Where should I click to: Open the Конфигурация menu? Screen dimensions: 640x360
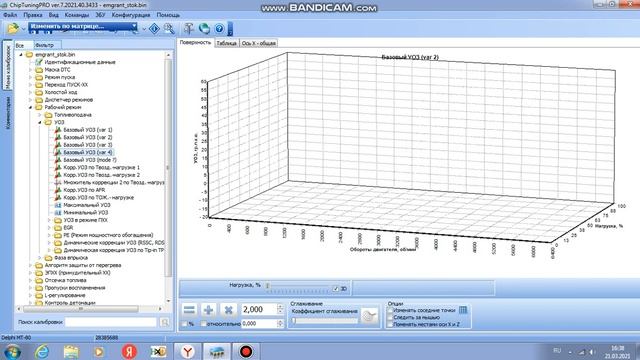(x=131, y=15)
